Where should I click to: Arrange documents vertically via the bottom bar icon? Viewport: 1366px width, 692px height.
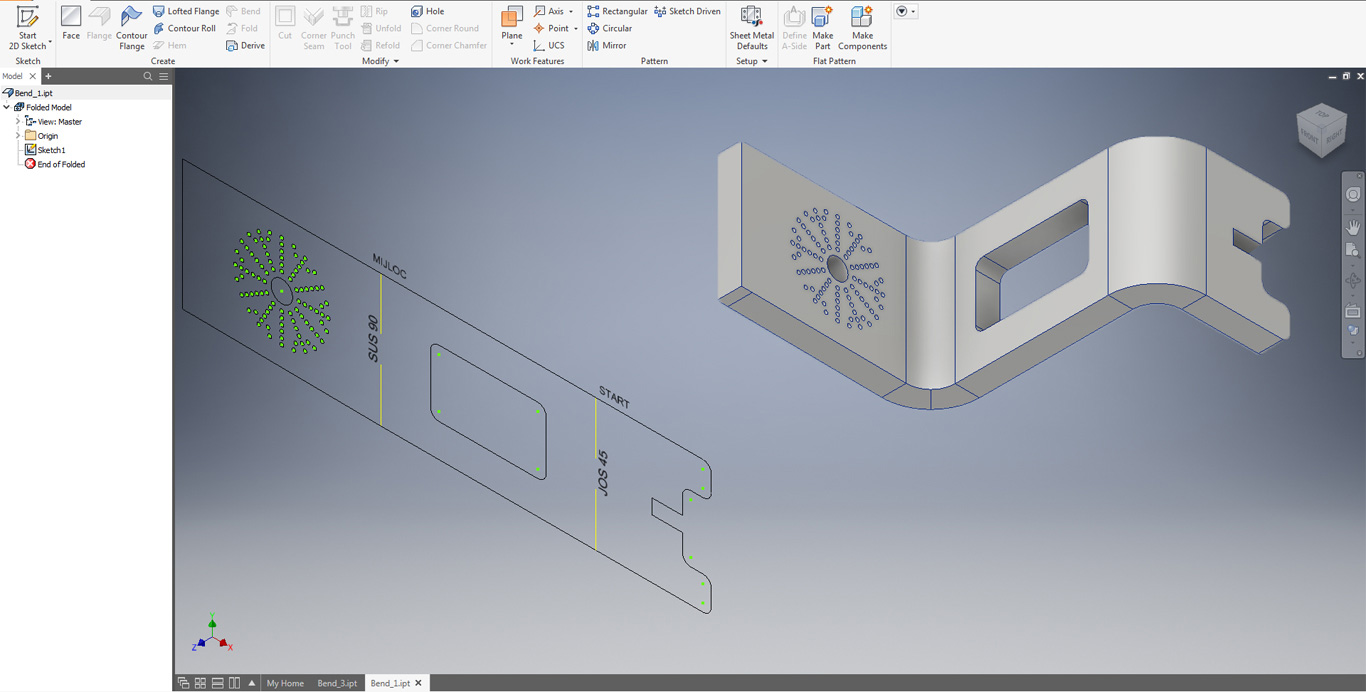click(x=234, y=683)
